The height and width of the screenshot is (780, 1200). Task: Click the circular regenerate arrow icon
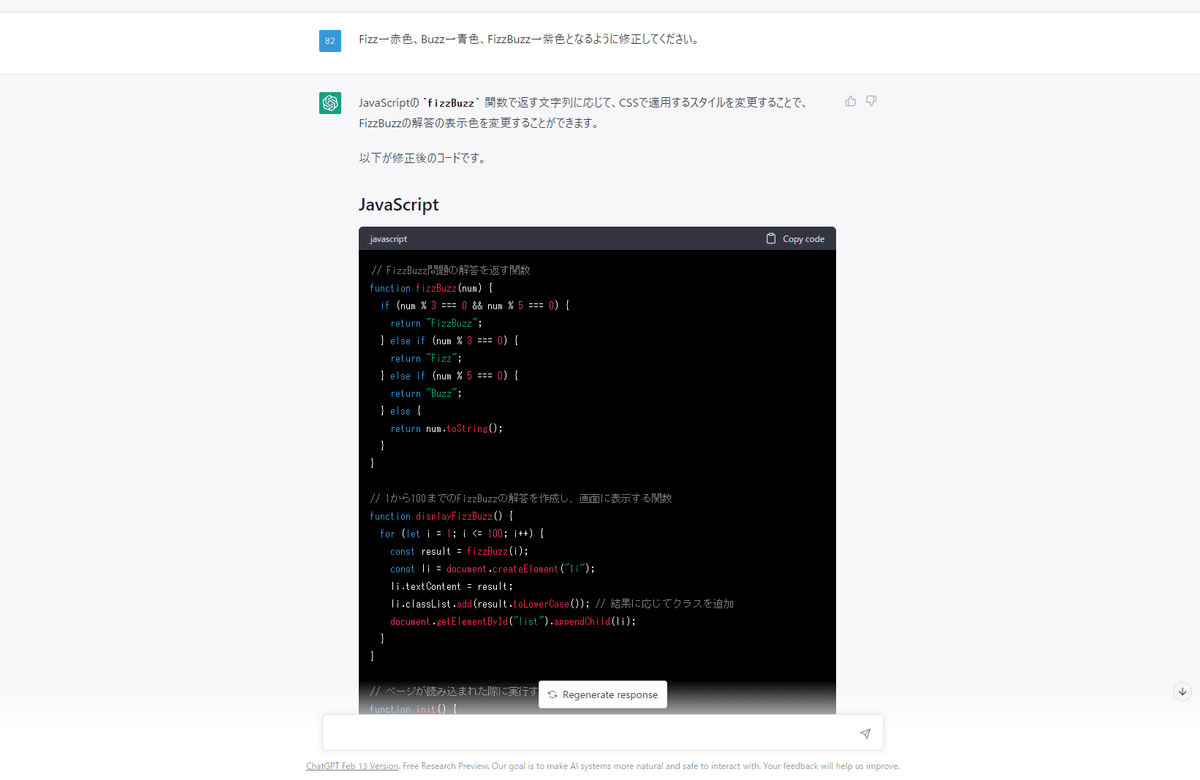point(552,694)
